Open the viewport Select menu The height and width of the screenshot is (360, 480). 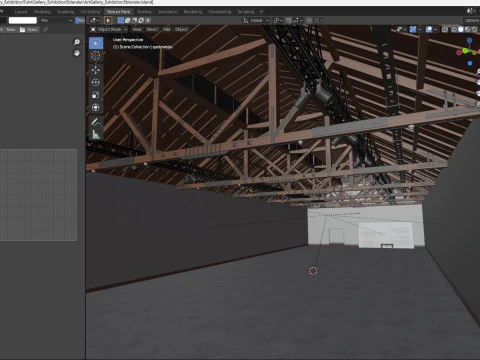[x=152, y=30]
